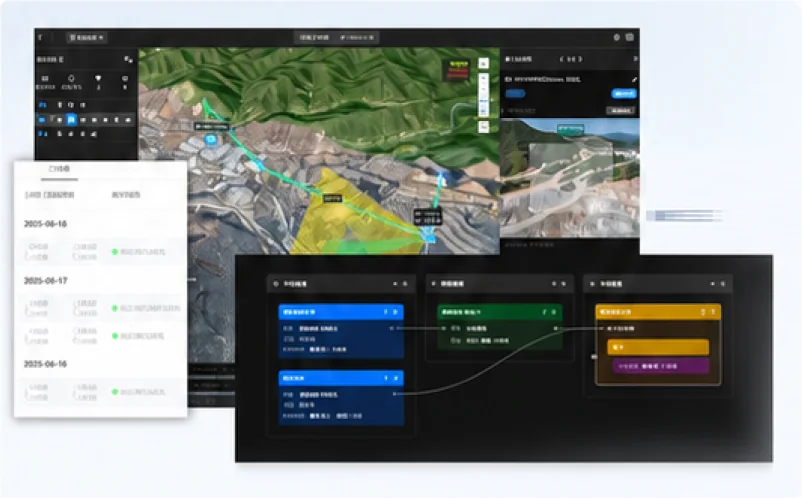Click the second icon on the lower blue node header
802x498 pixels.
click(x=395, y=378)
